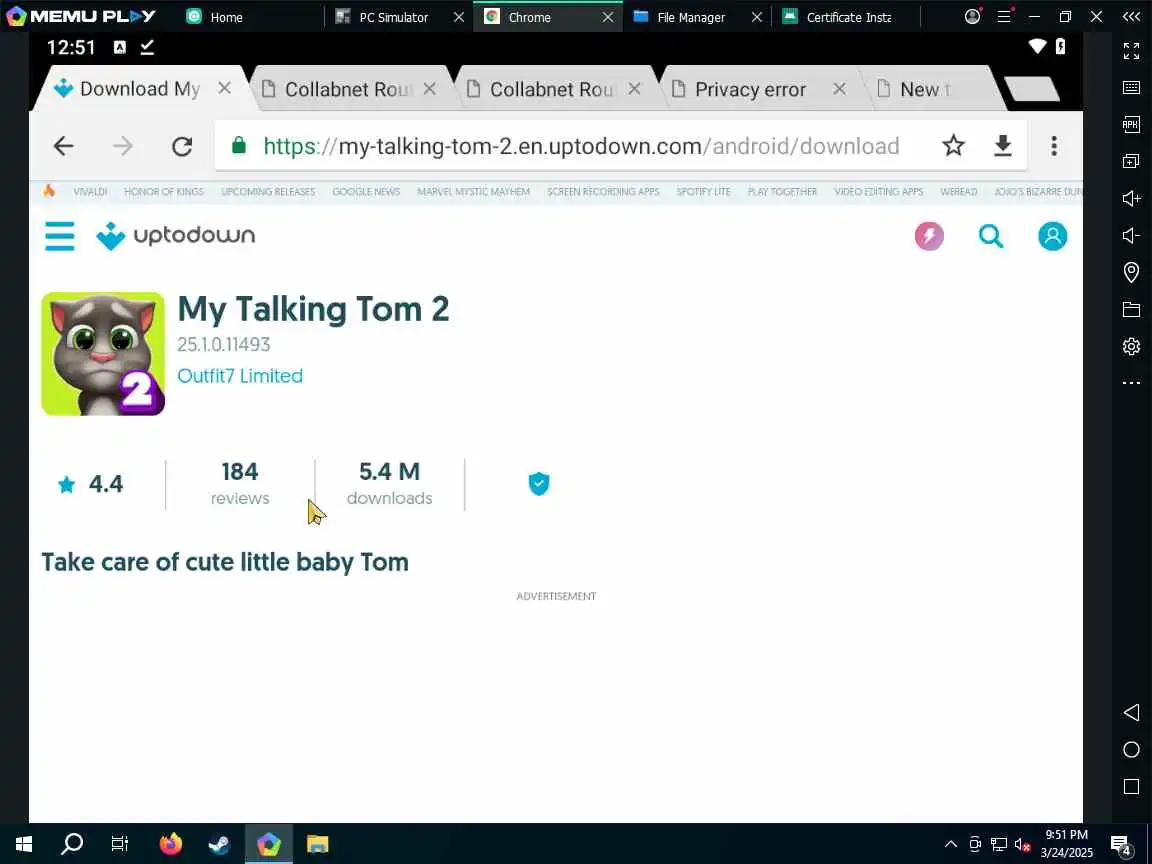Open Chrome downloads arrow icon

[1003, 145]
